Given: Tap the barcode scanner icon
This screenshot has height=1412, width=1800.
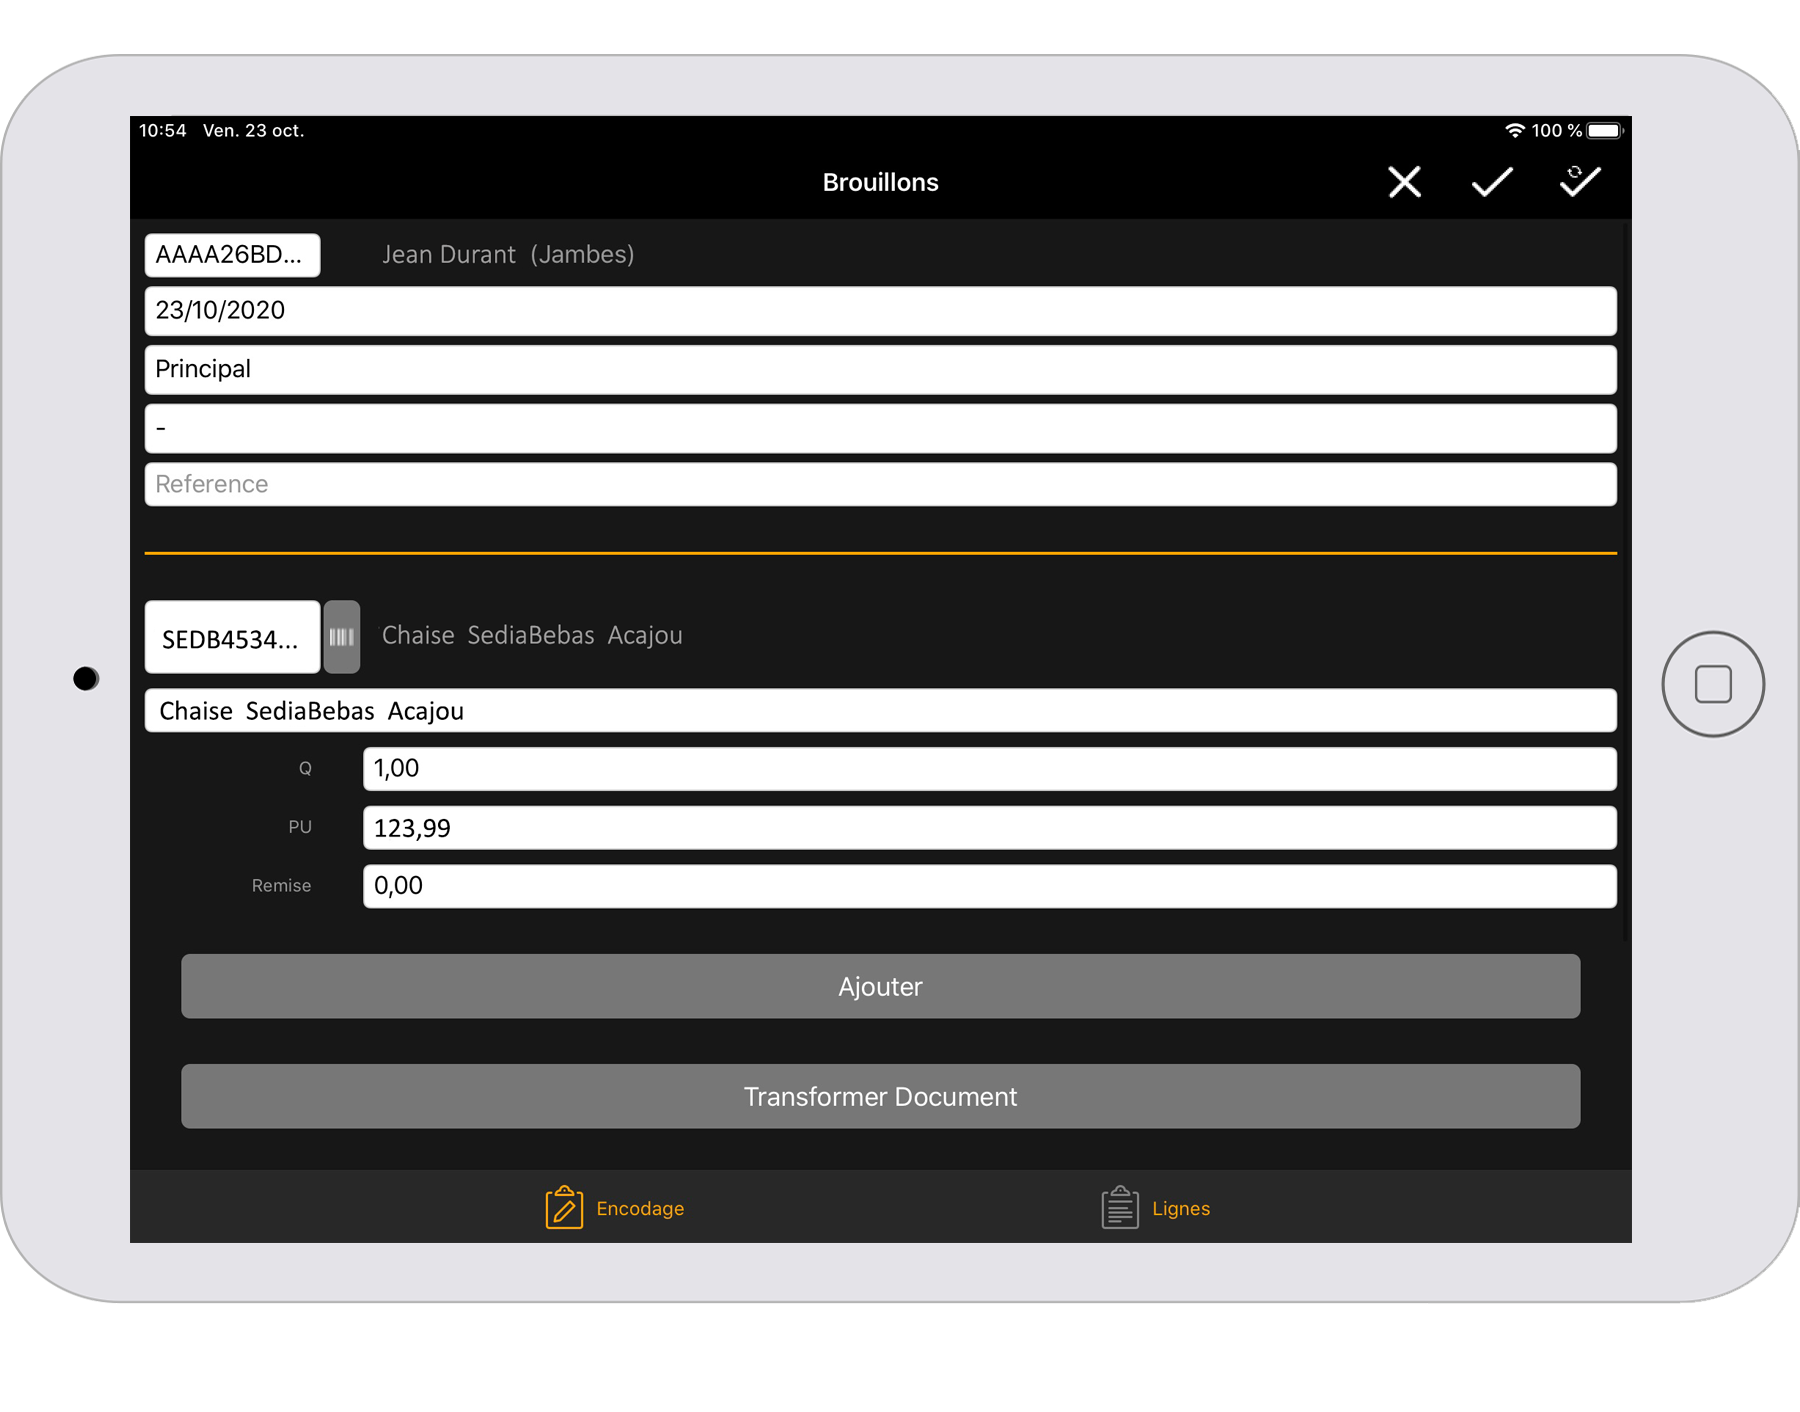Looking at the screenshot, I should coord(341,637).
